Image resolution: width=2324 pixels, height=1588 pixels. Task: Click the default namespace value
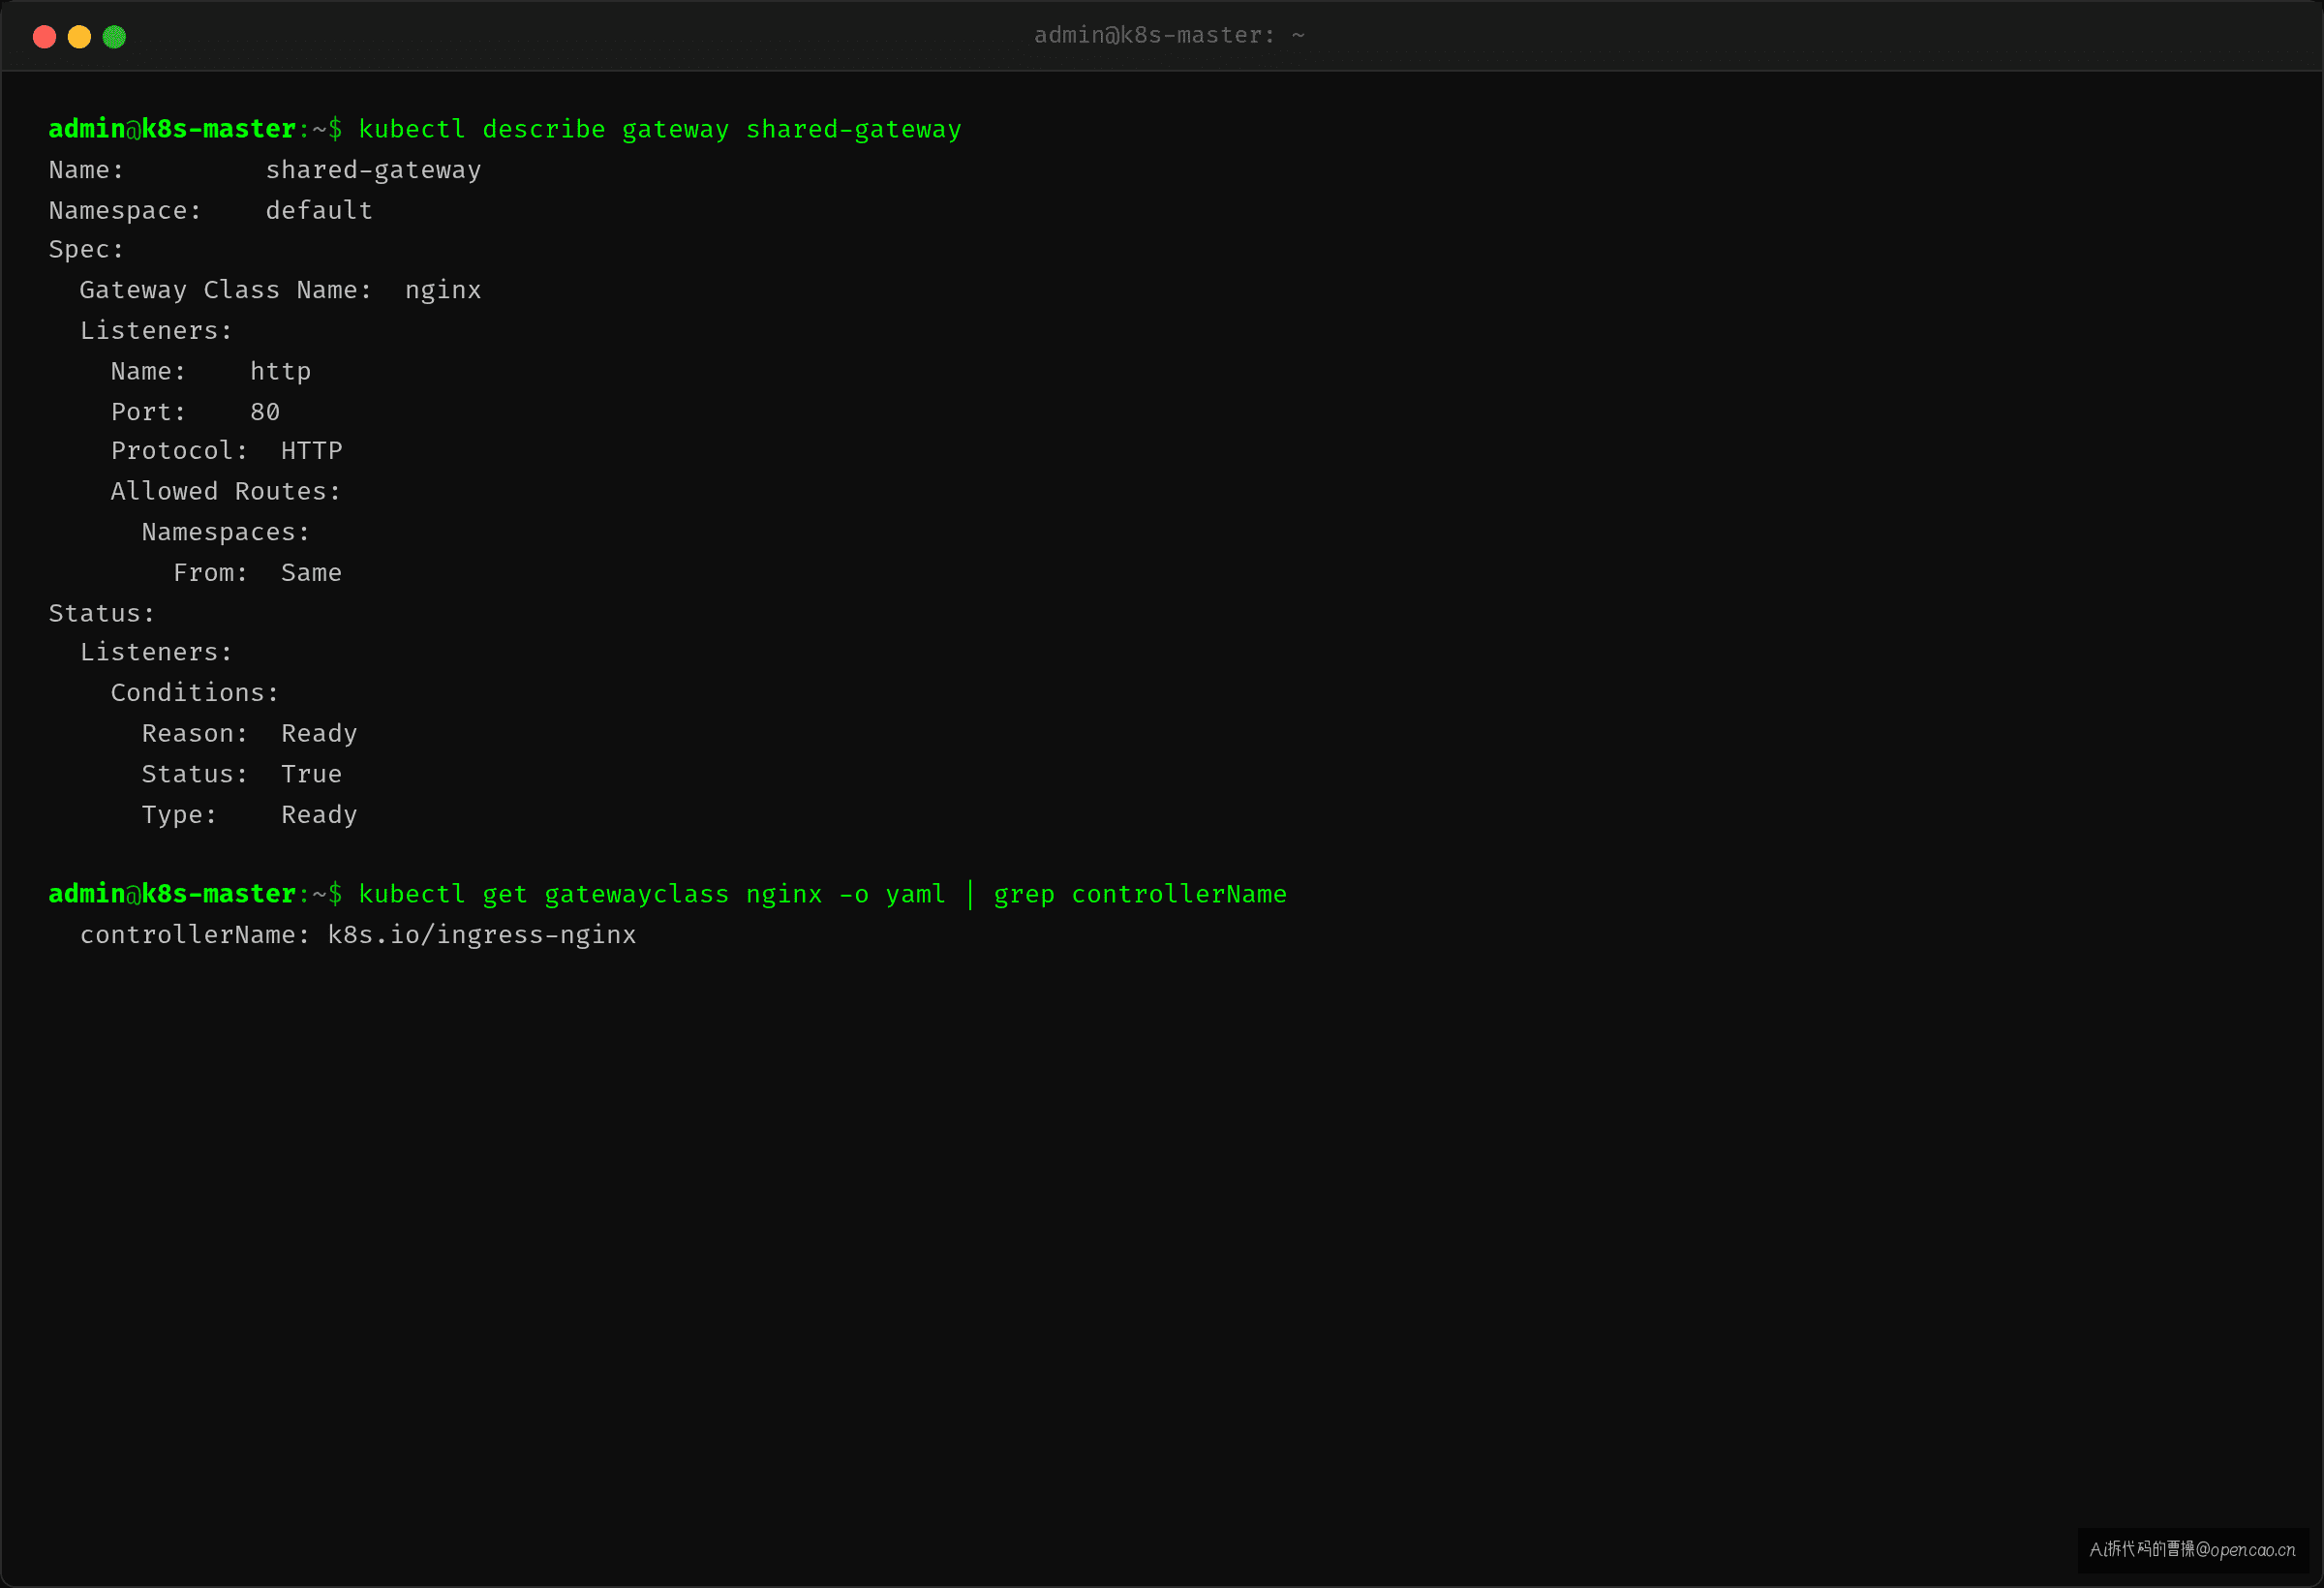coord(319,211)
